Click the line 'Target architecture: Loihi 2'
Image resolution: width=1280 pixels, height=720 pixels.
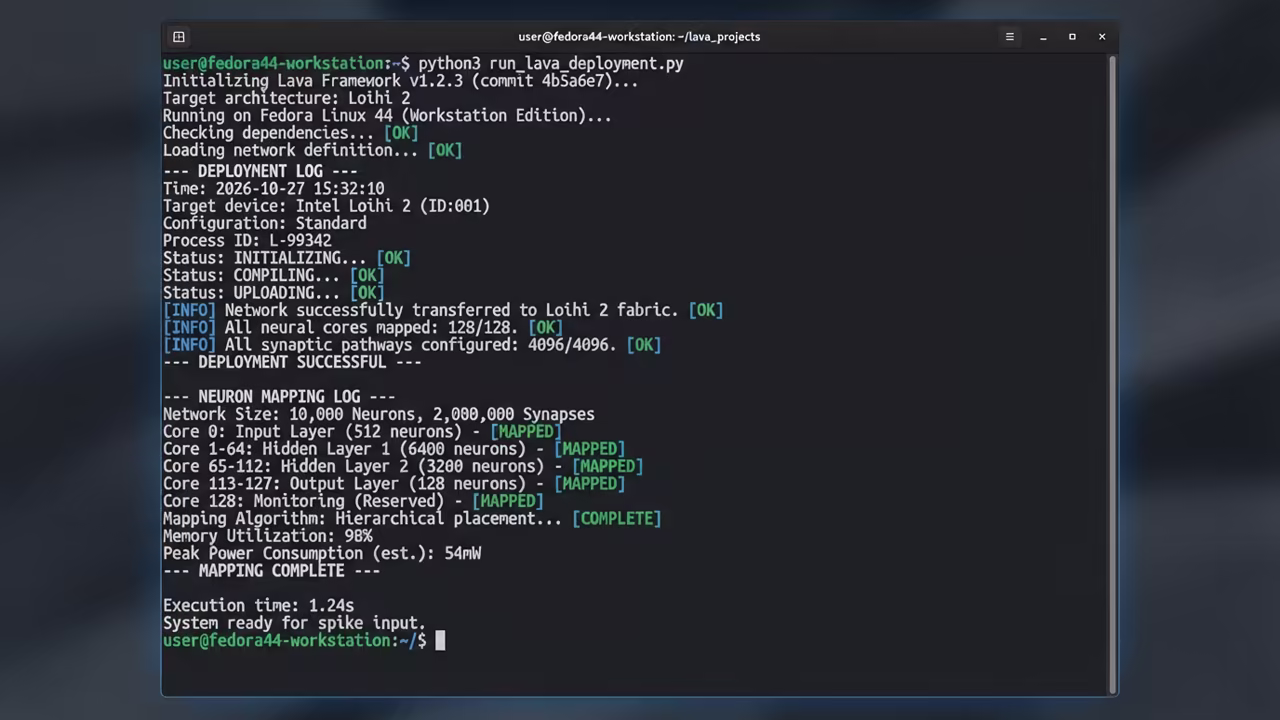coord(286,98)
